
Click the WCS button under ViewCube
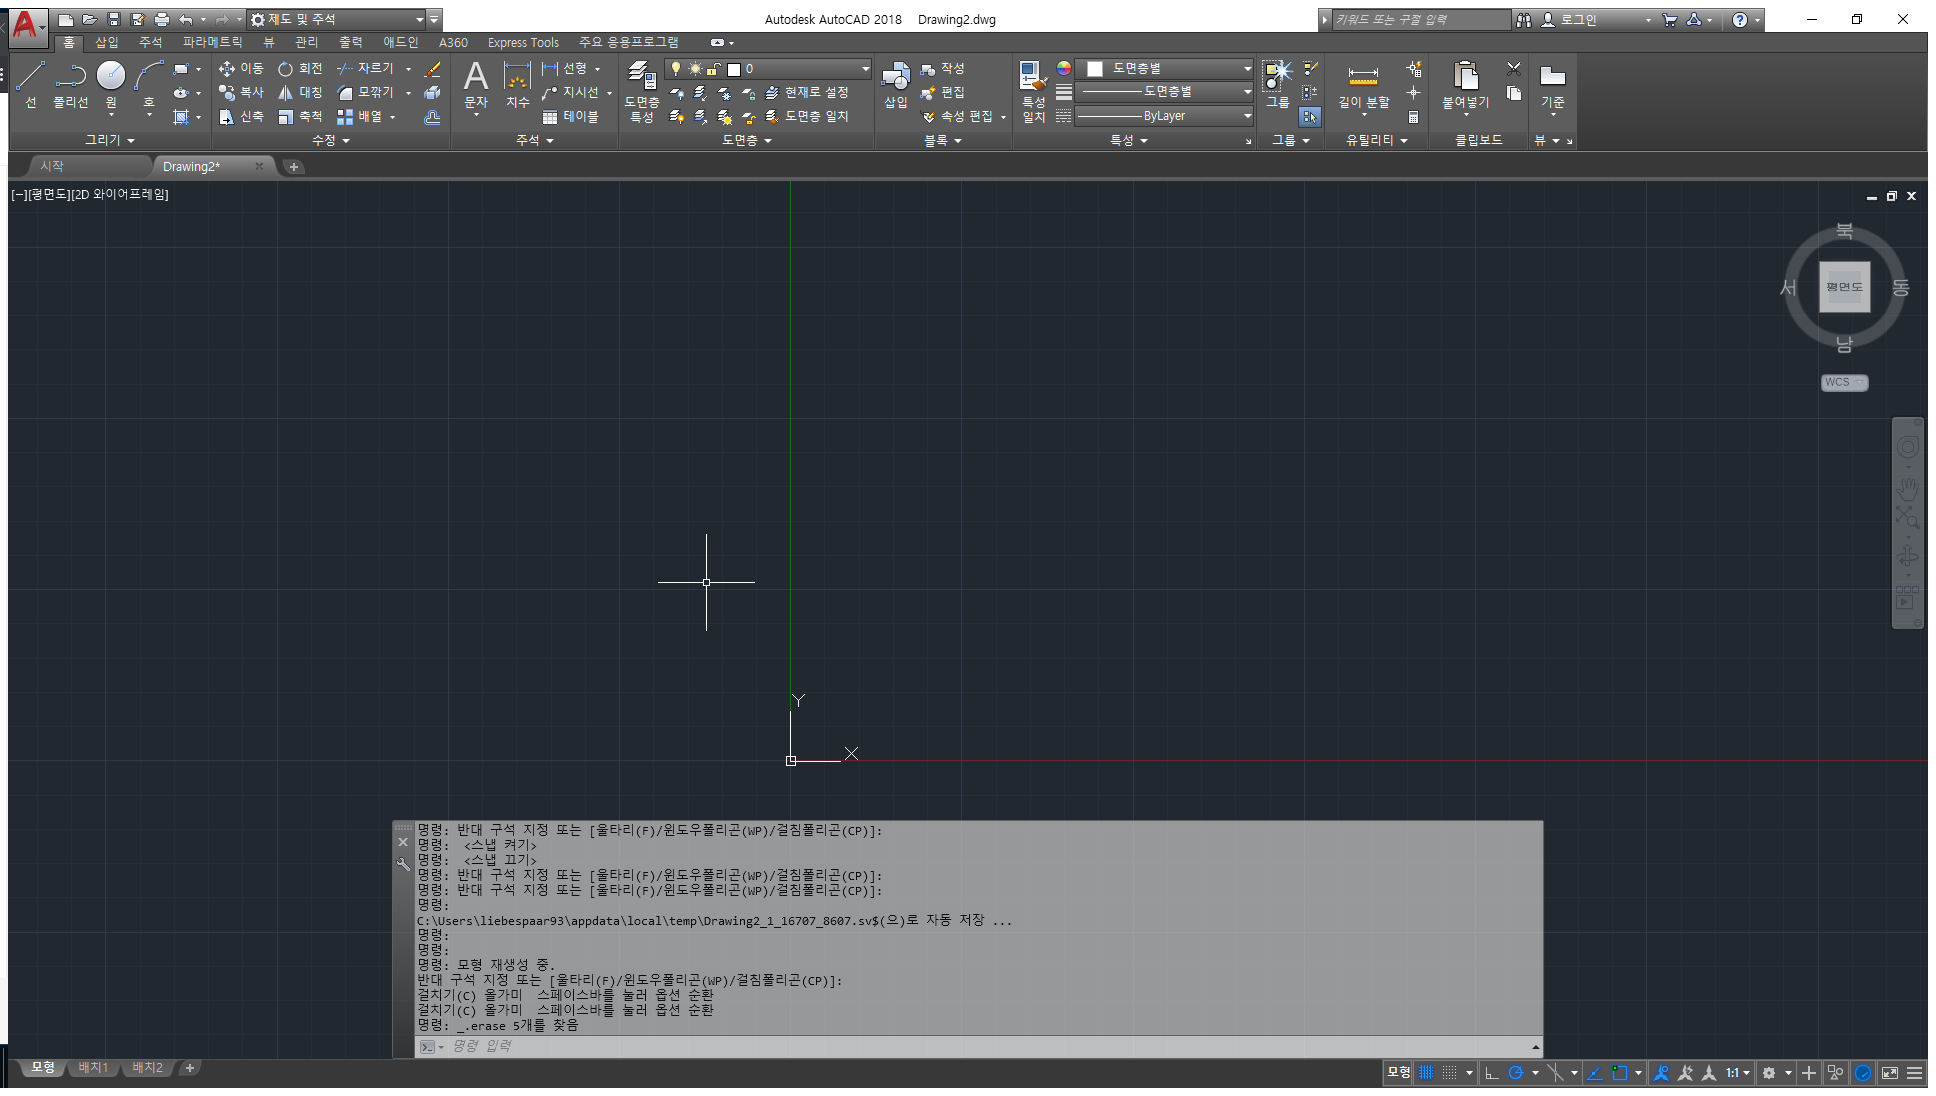(x=1843, y=382)
